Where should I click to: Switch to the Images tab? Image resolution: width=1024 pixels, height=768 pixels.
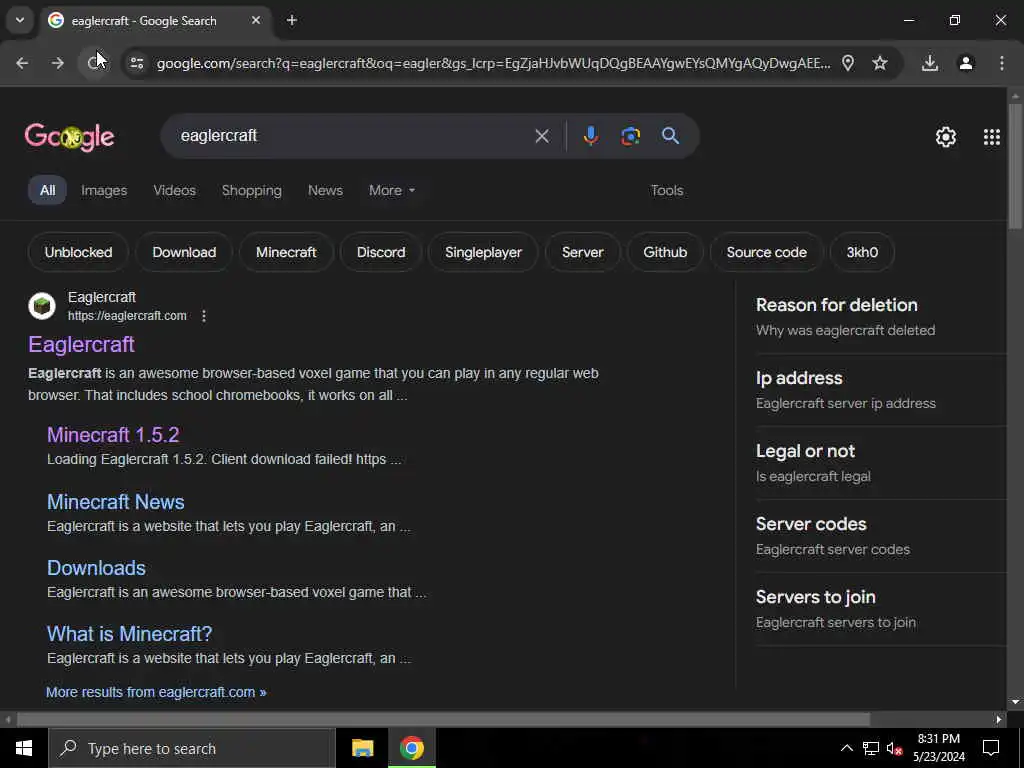pos(104,191)
